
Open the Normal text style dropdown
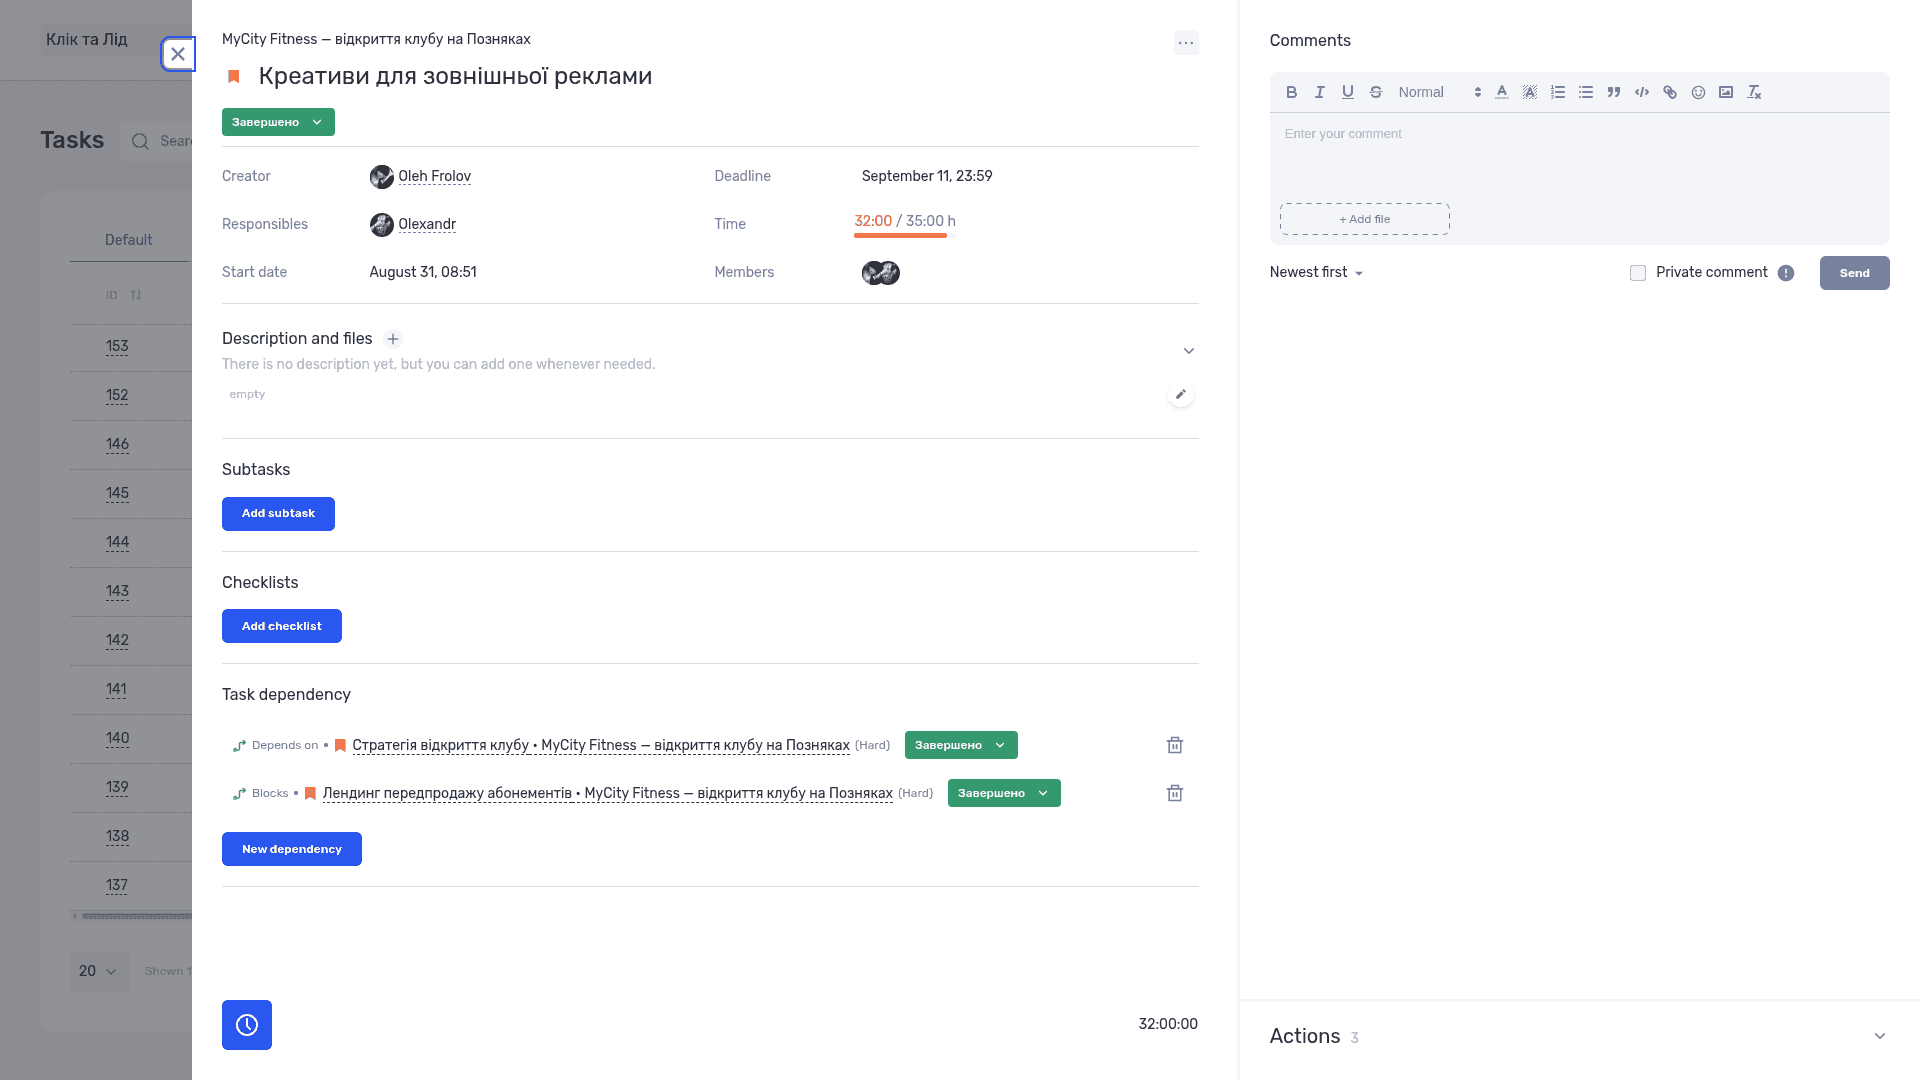click(1439, 92)
